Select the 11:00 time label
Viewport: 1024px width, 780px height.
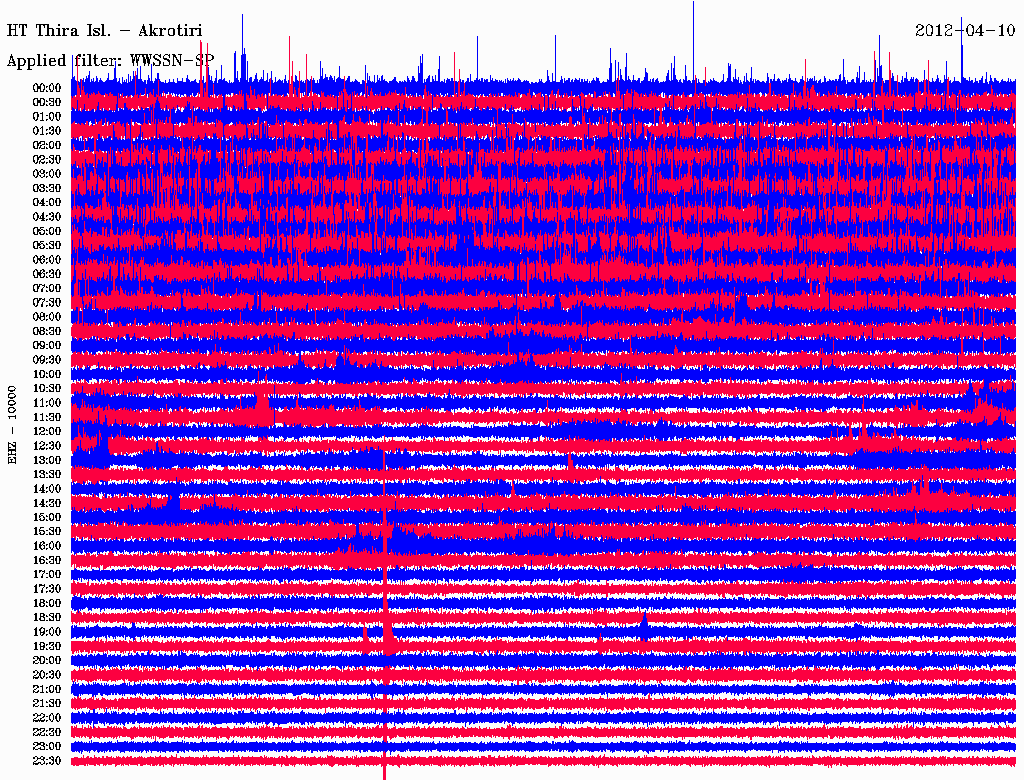pos(47,403)
